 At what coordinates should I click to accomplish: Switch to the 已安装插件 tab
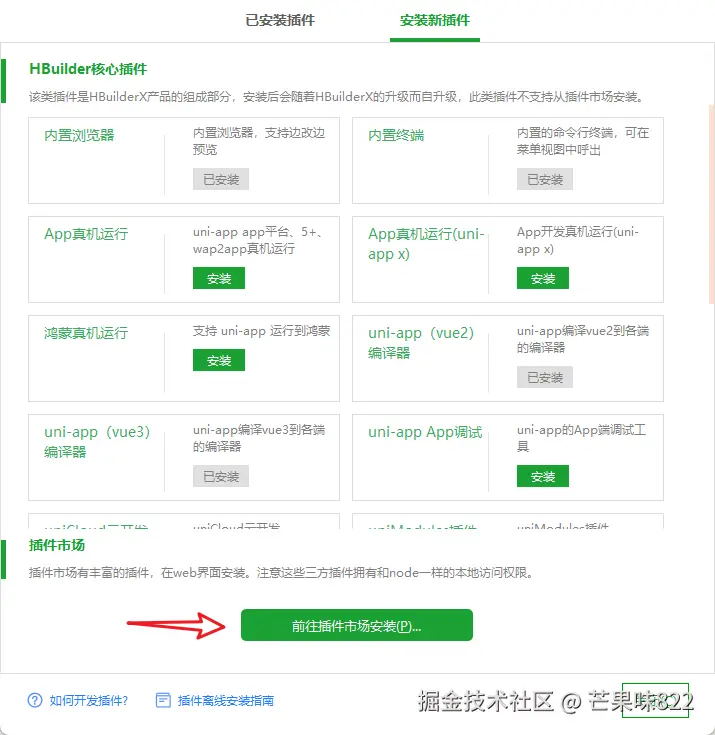280,20
